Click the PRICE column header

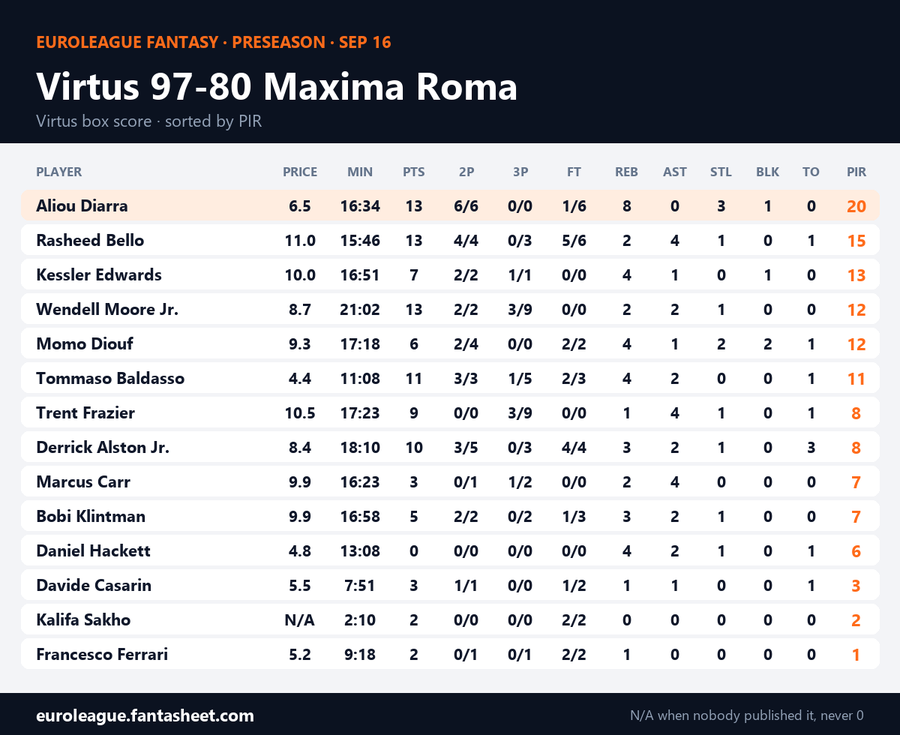300,172
